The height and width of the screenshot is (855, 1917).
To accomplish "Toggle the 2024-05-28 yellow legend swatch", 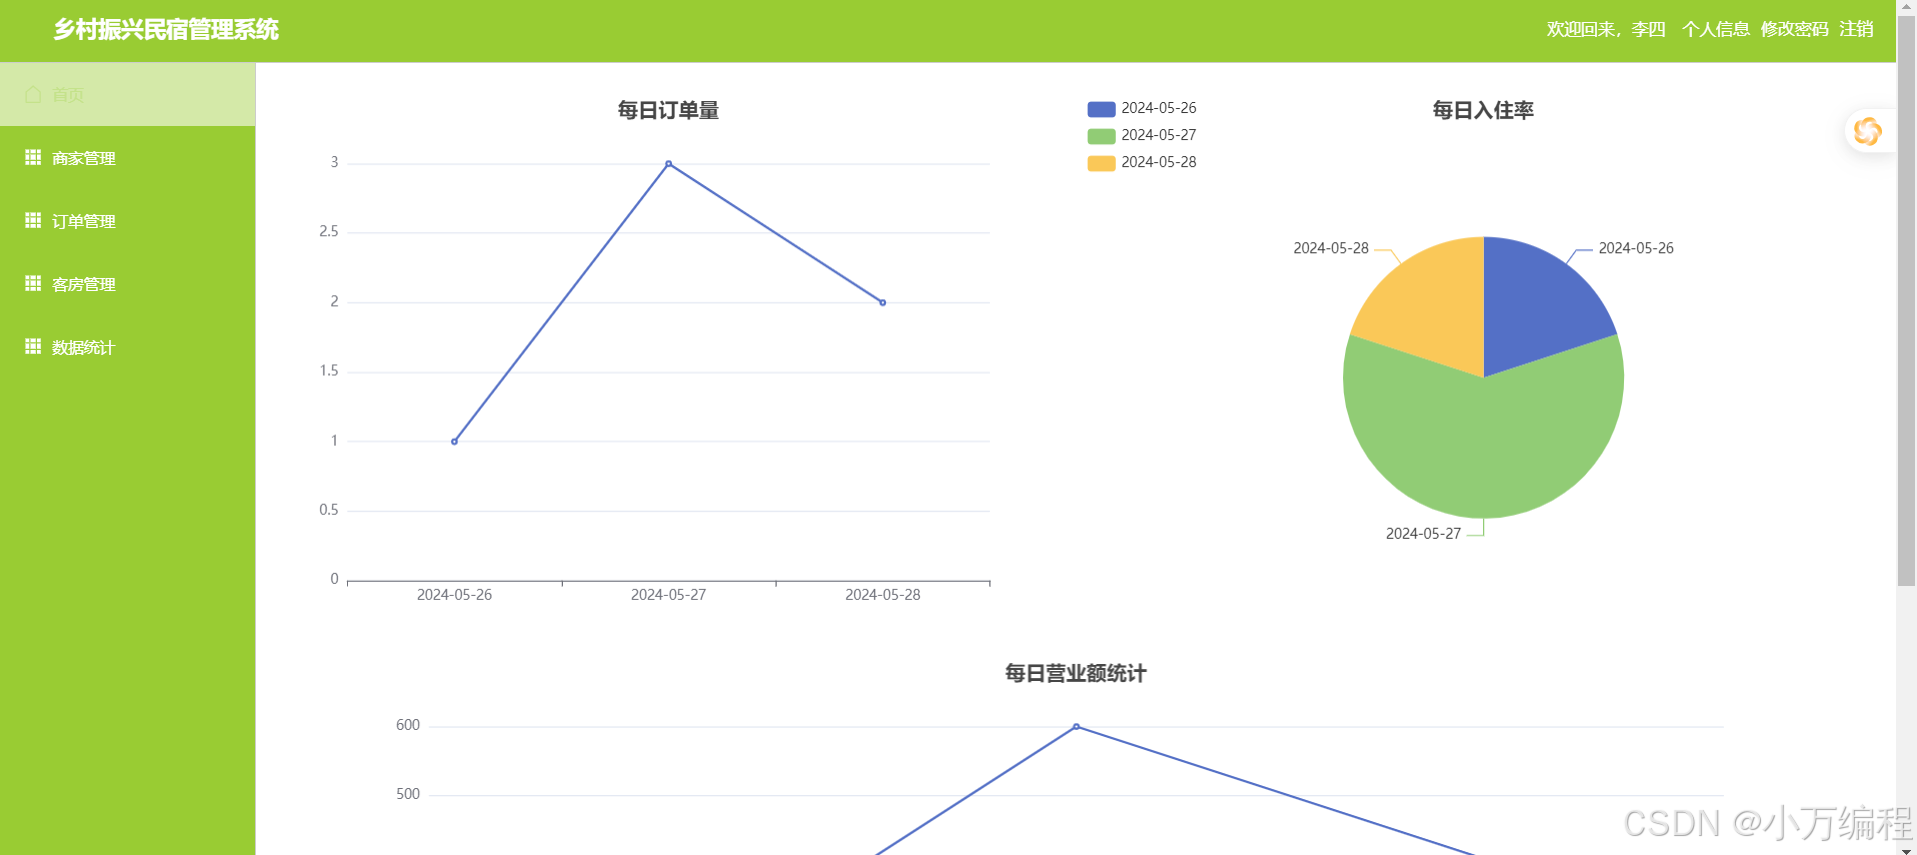I will click(1101, 163).
